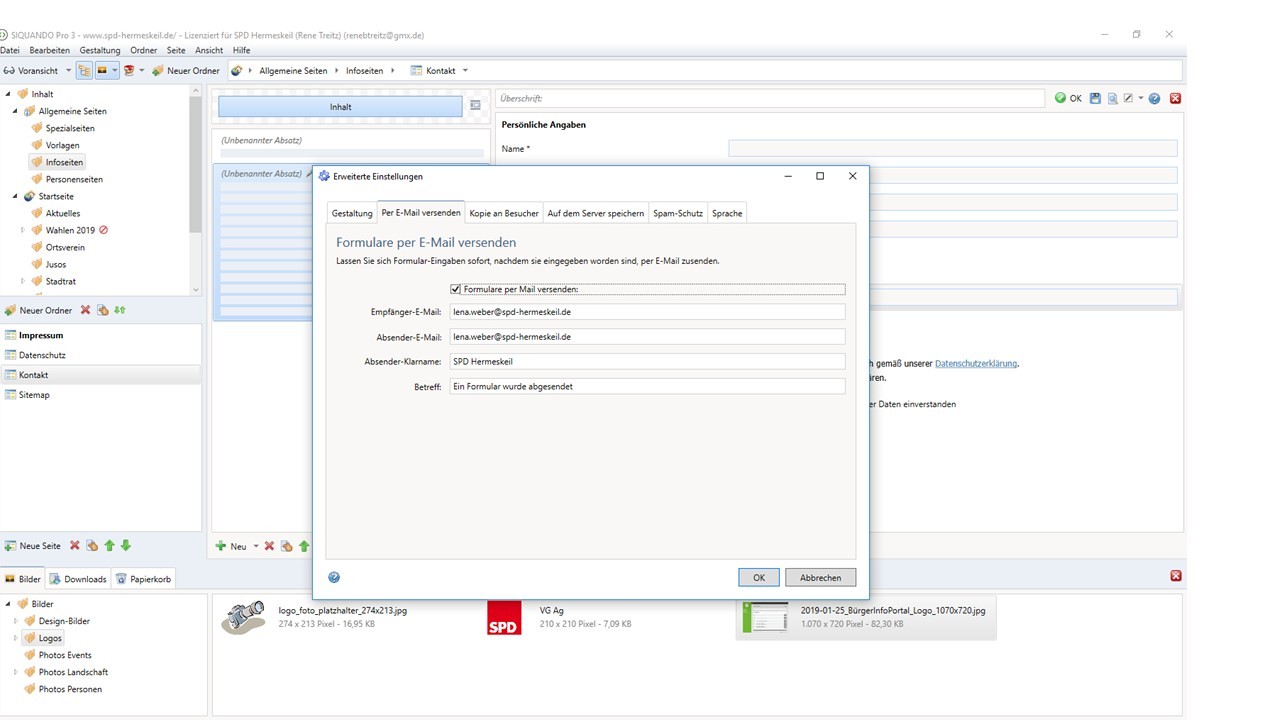The image size is (1280, 720).
Task: Open the Kopie an Besucher tab
Action: click(x=504, y=213)
